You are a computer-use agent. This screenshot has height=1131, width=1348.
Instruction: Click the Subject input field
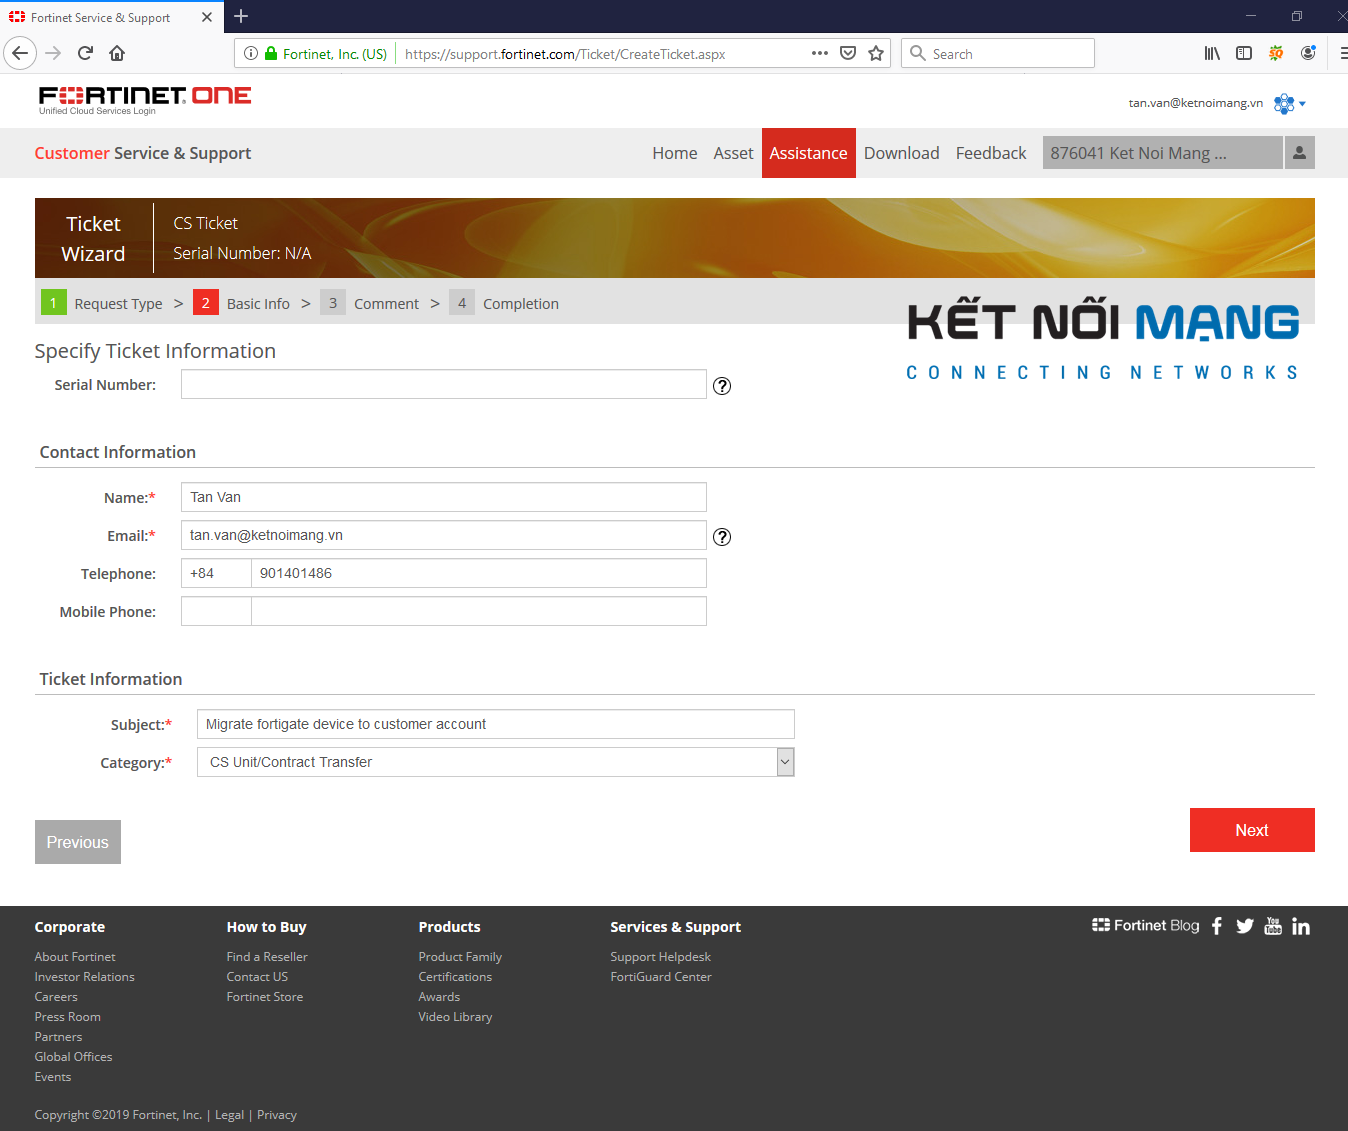(x=496, y=724)
